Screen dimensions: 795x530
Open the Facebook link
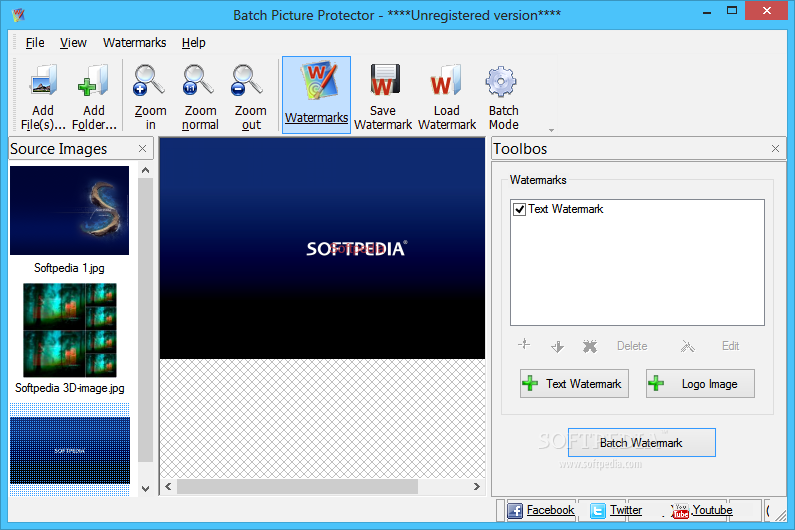[550, 510]
